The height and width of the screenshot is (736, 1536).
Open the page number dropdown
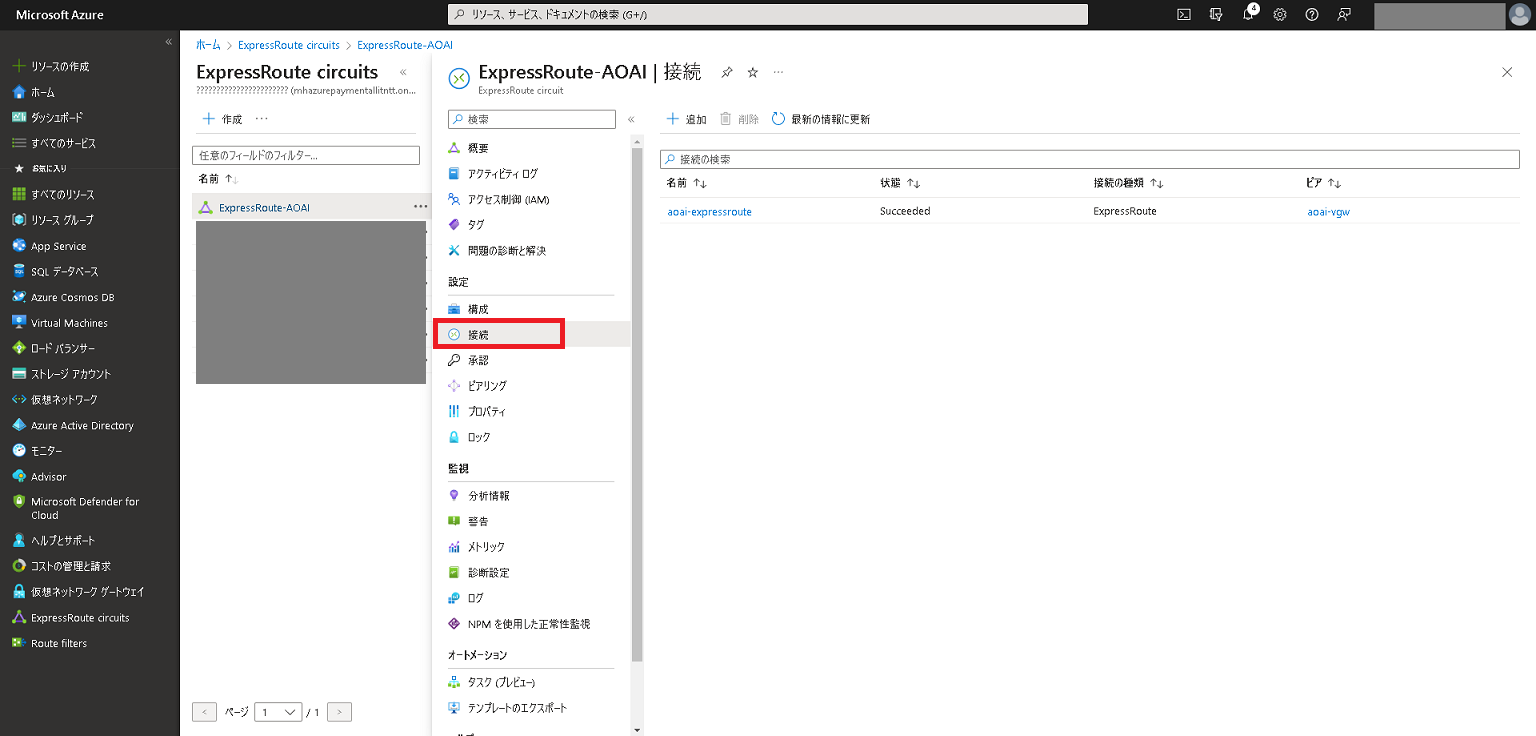278,712
